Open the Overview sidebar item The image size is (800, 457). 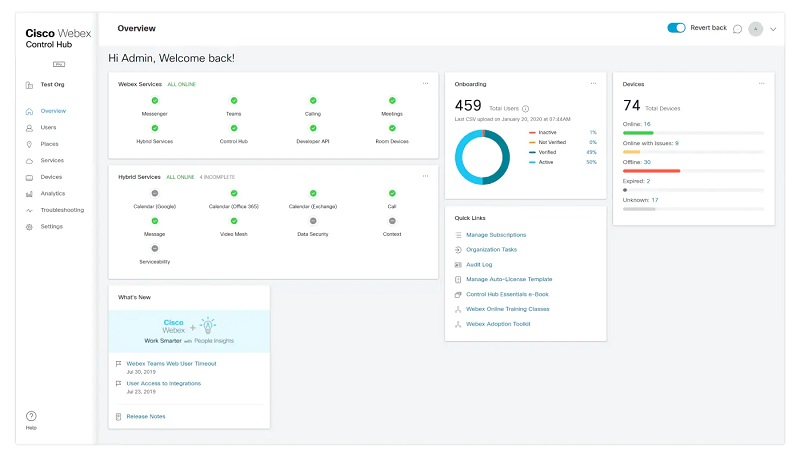click(x=53, y=111)
